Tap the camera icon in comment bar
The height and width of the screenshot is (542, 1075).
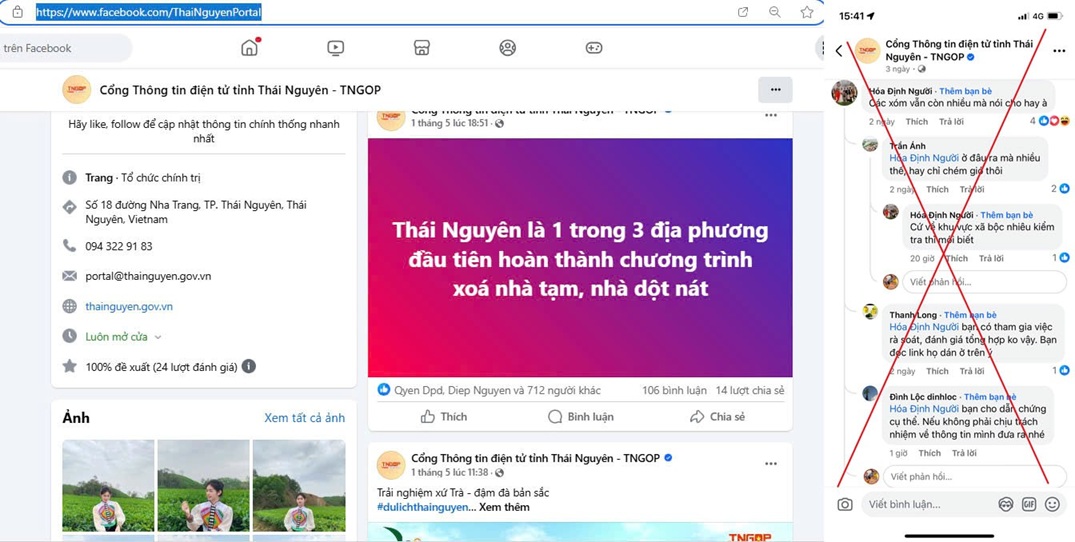point(845,504)
